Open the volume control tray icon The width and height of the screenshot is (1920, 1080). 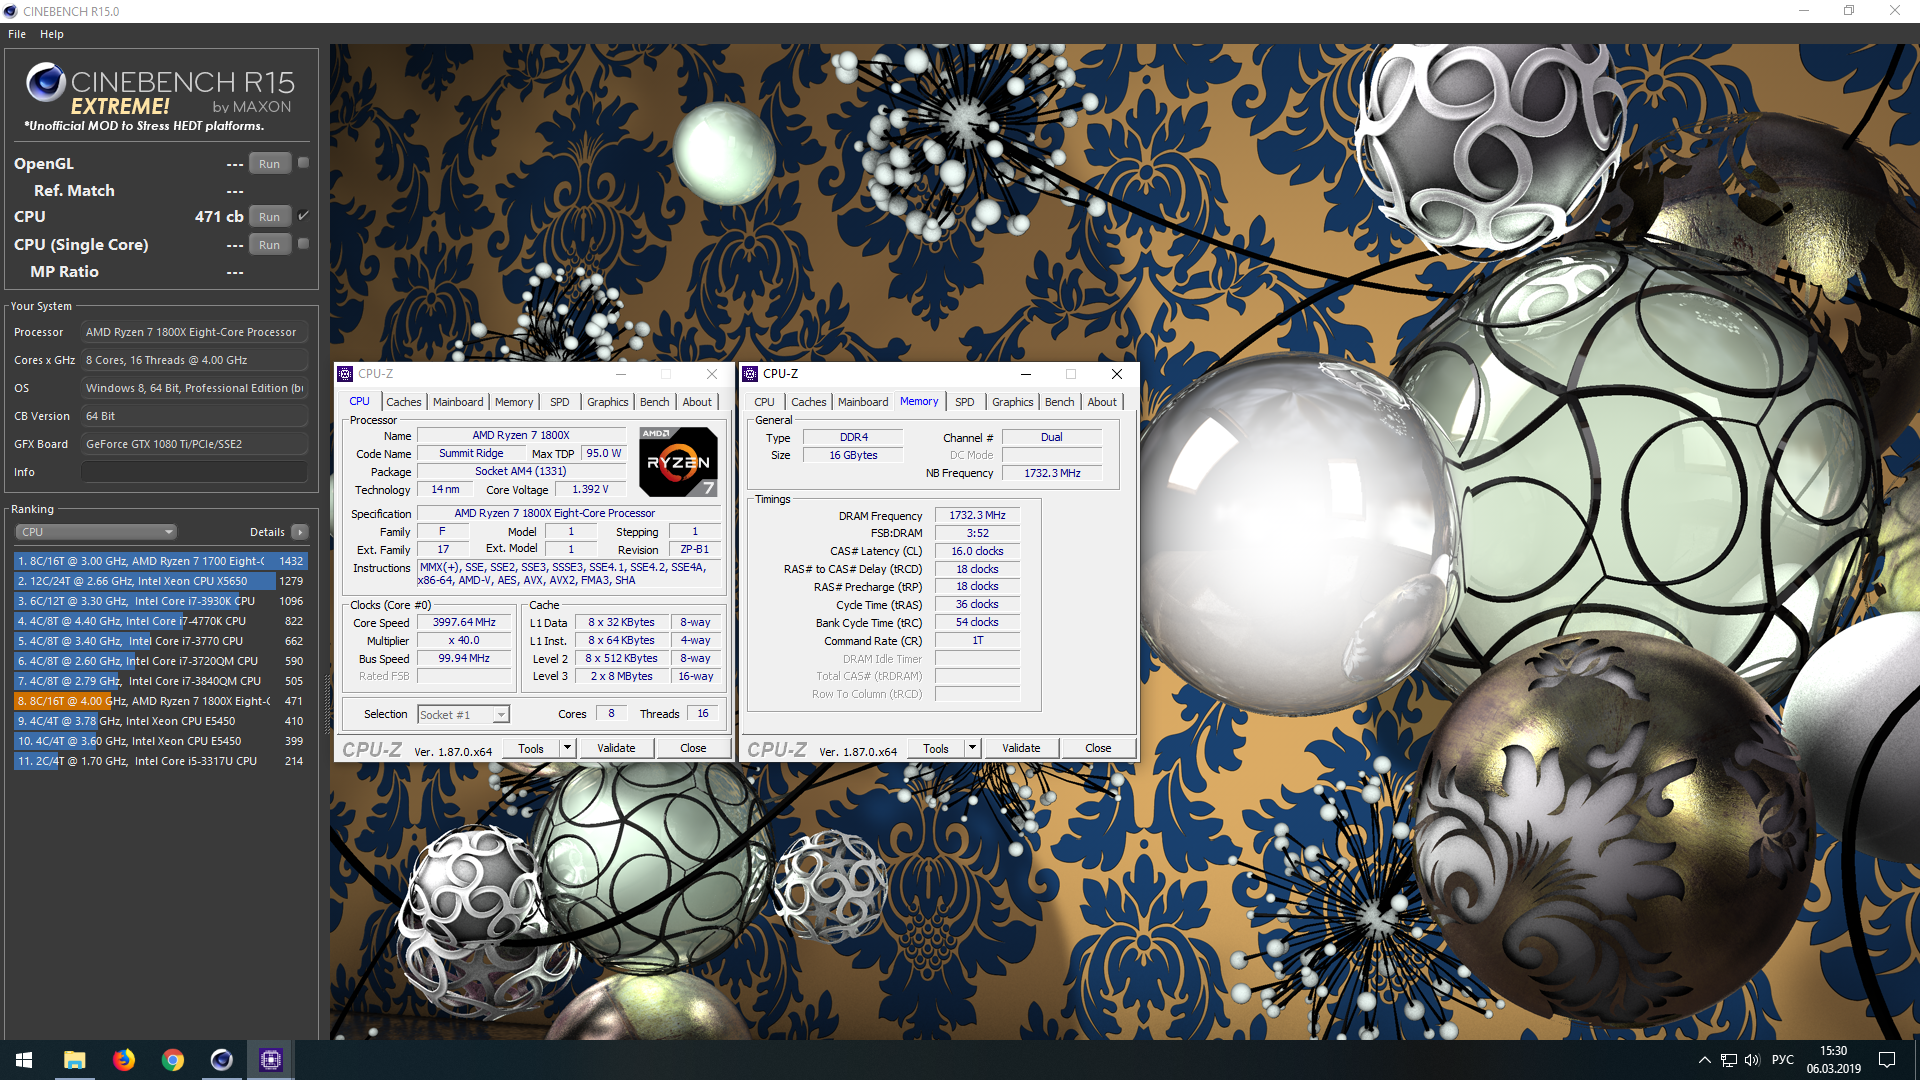(1752, 1060)
